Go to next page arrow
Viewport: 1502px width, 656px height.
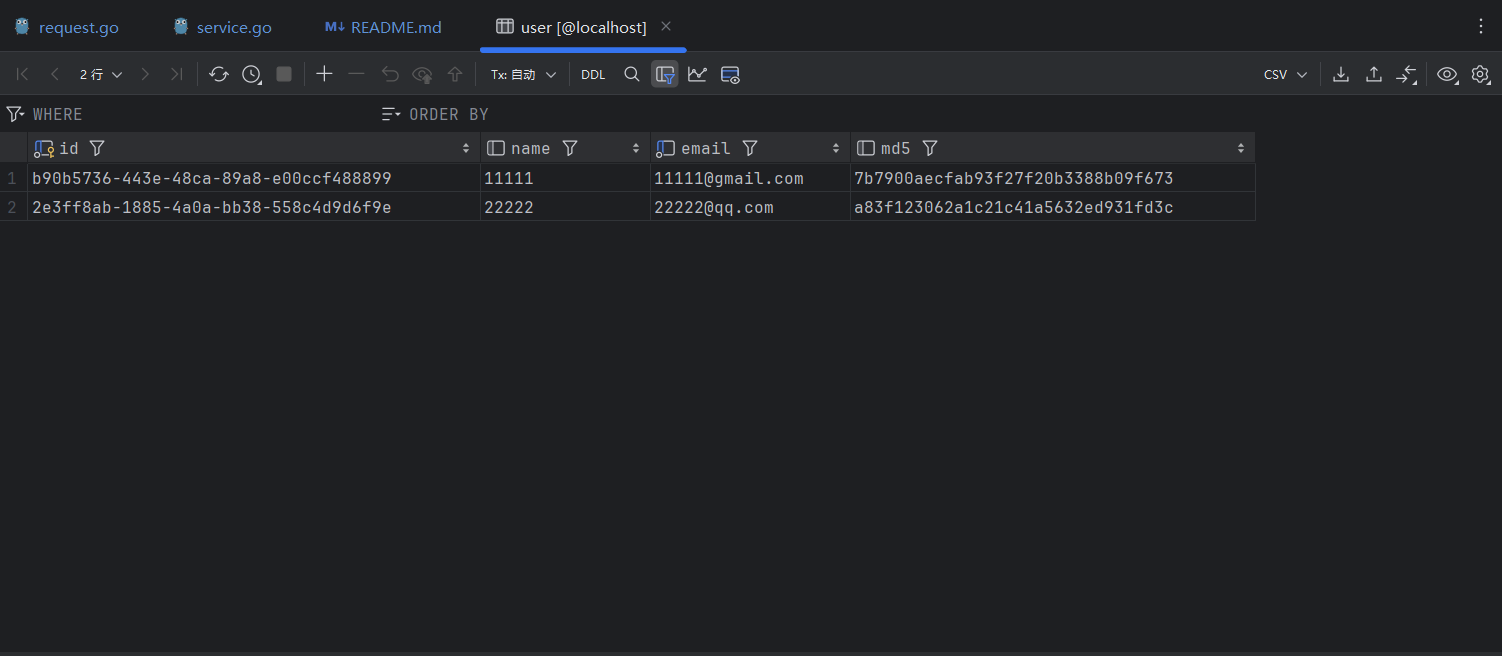pyautogui.click(x=145, y=74)
